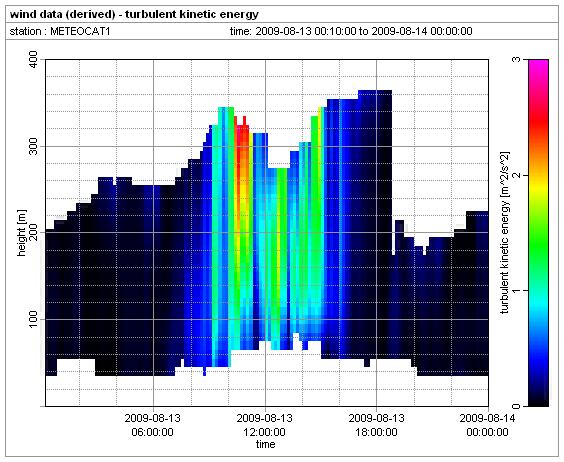
Task: Click the '2009-08-13 06:00:00' time tick label
Action: (x=153, y=425)
